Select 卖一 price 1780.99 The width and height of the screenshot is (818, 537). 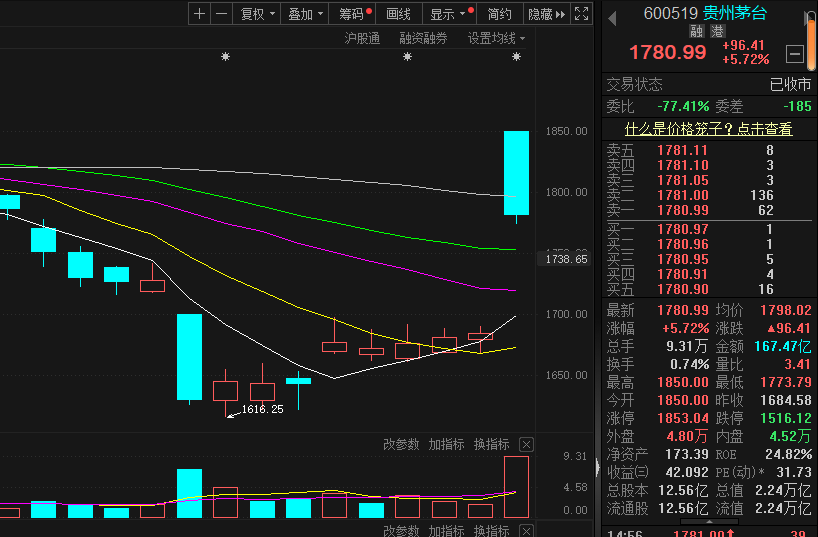click(682, 210)
